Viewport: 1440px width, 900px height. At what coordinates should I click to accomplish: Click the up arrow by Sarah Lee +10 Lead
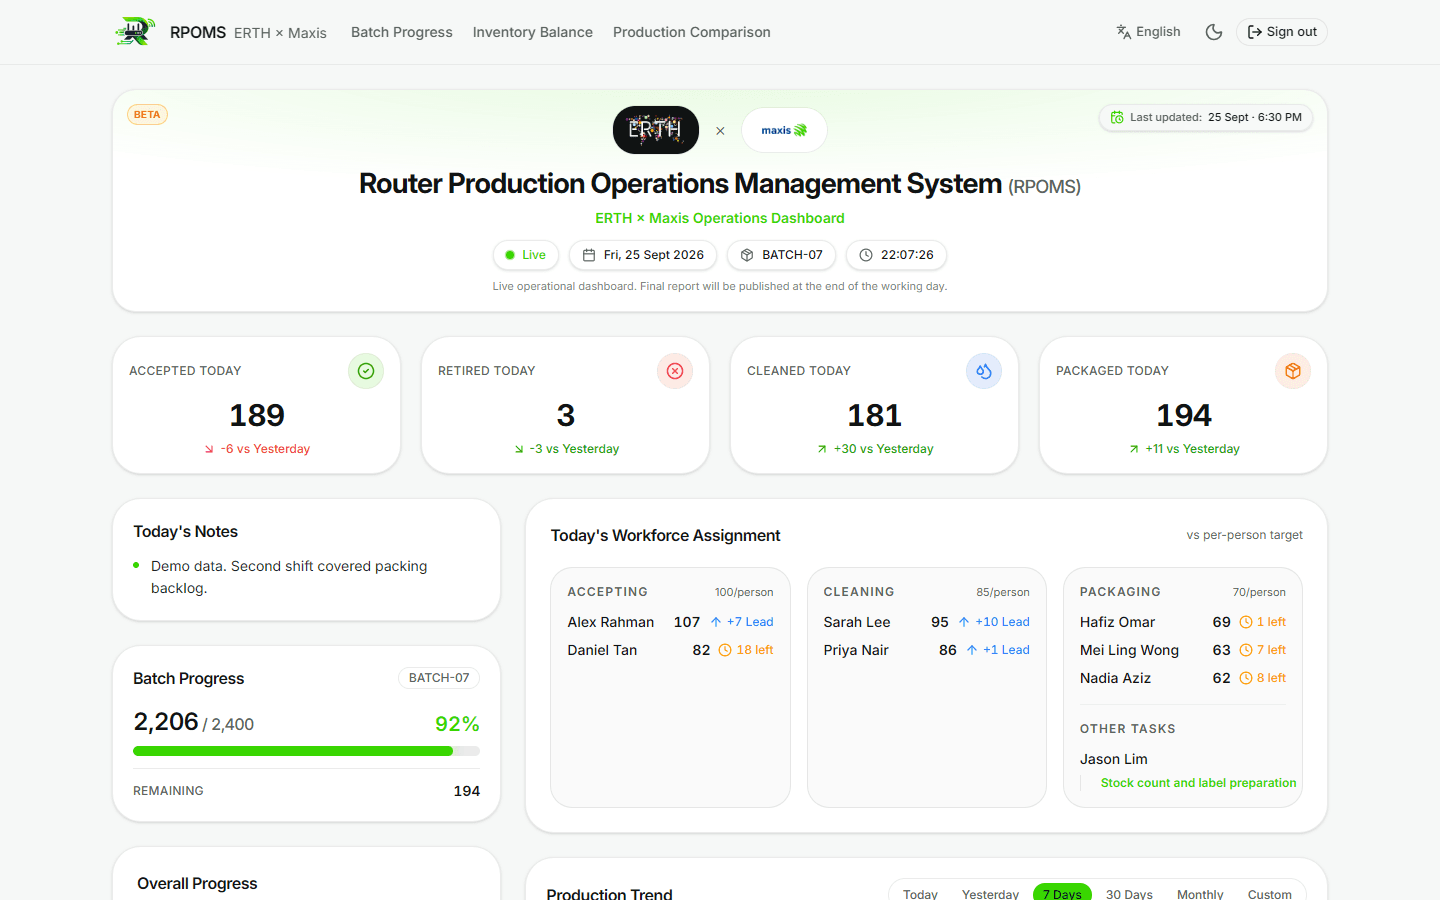[x=964, y=622]
